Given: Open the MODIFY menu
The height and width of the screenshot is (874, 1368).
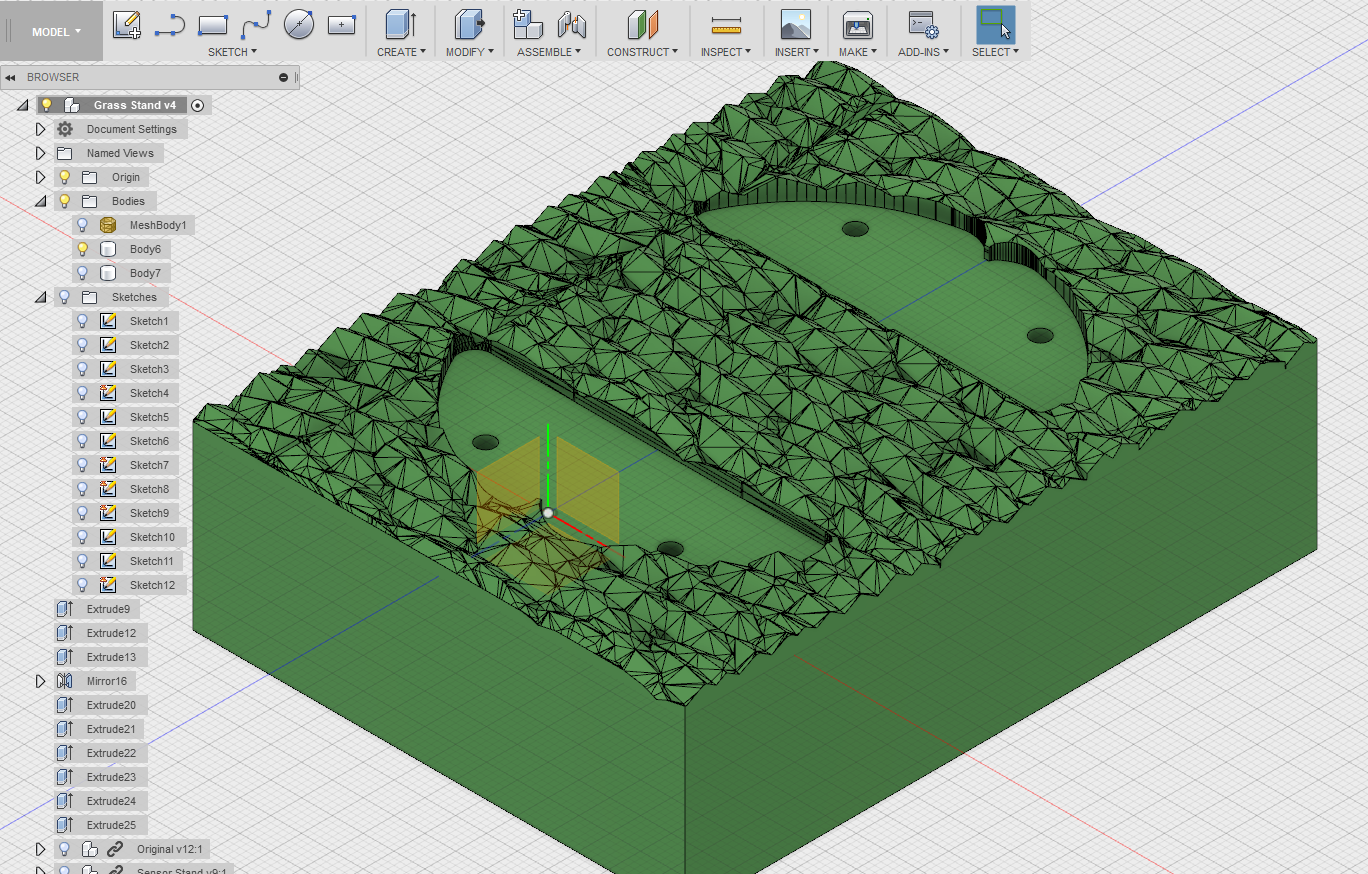Looking at the screenshot, I should tap(469, 52).
